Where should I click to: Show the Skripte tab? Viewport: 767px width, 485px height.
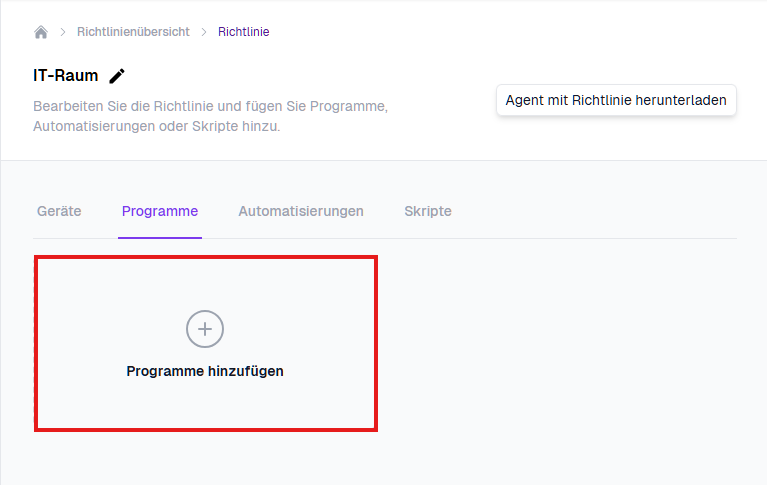(428, 211)
